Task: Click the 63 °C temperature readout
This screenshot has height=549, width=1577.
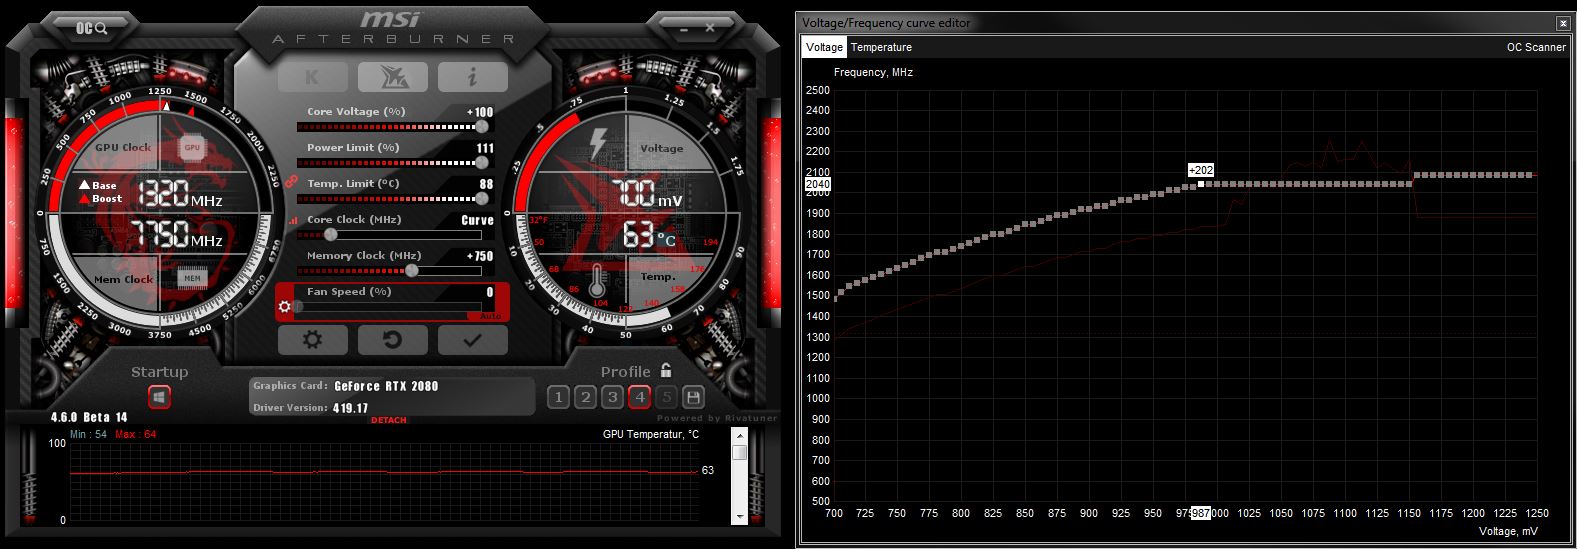Action: [650, 235]
